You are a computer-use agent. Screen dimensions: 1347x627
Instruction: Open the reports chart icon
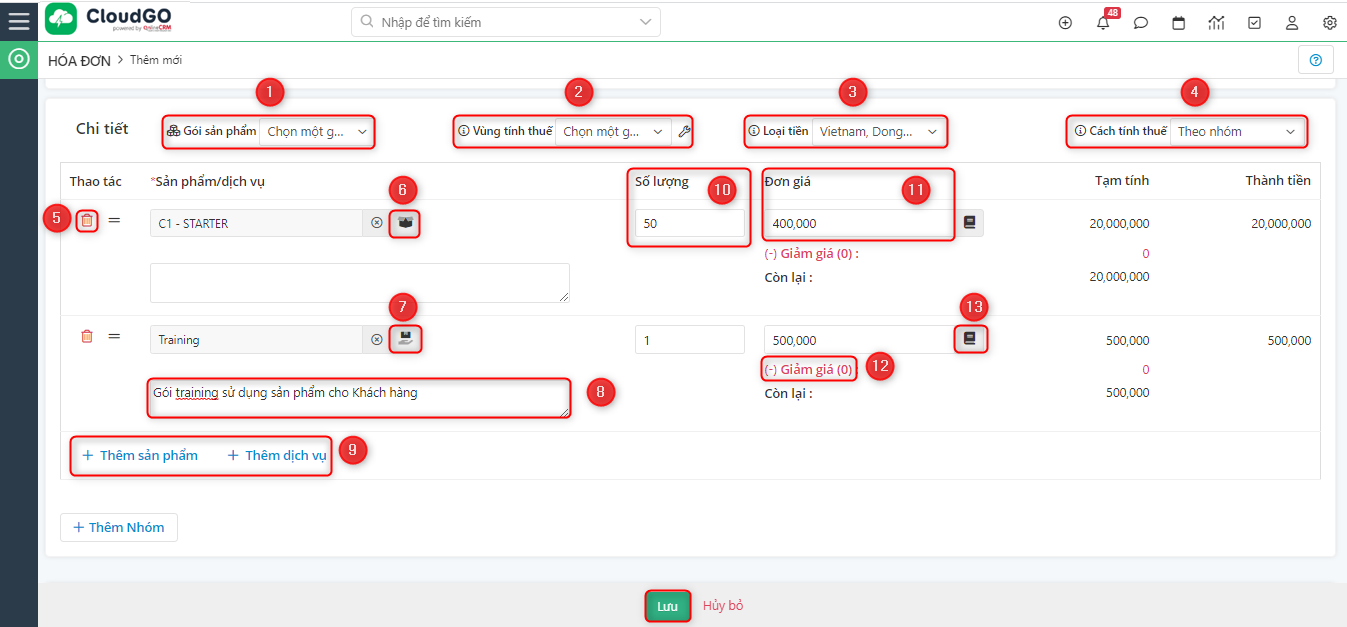pyautogui.click(x=1216, y=23)
